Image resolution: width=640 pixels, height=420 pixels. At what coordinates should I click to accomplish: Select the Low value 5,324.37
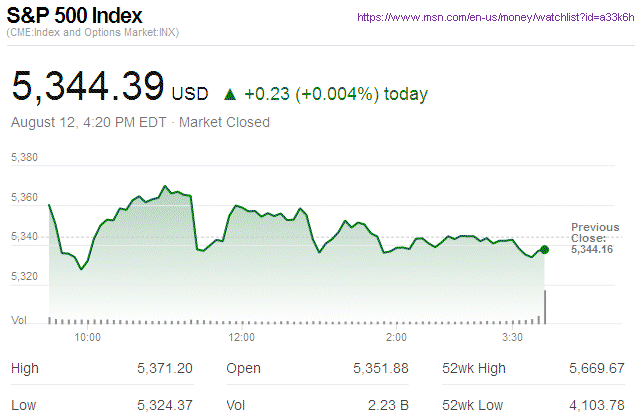[x=164, y=405]
